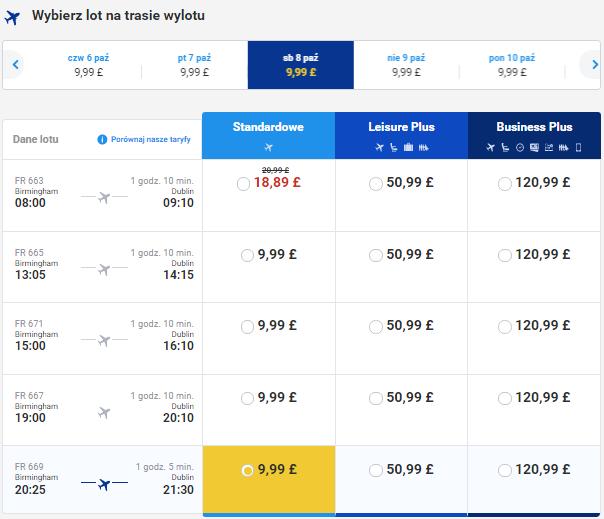Click the plane icon under Business Plus
This screenshot has height=519, width=604.
tap(490, 147)
